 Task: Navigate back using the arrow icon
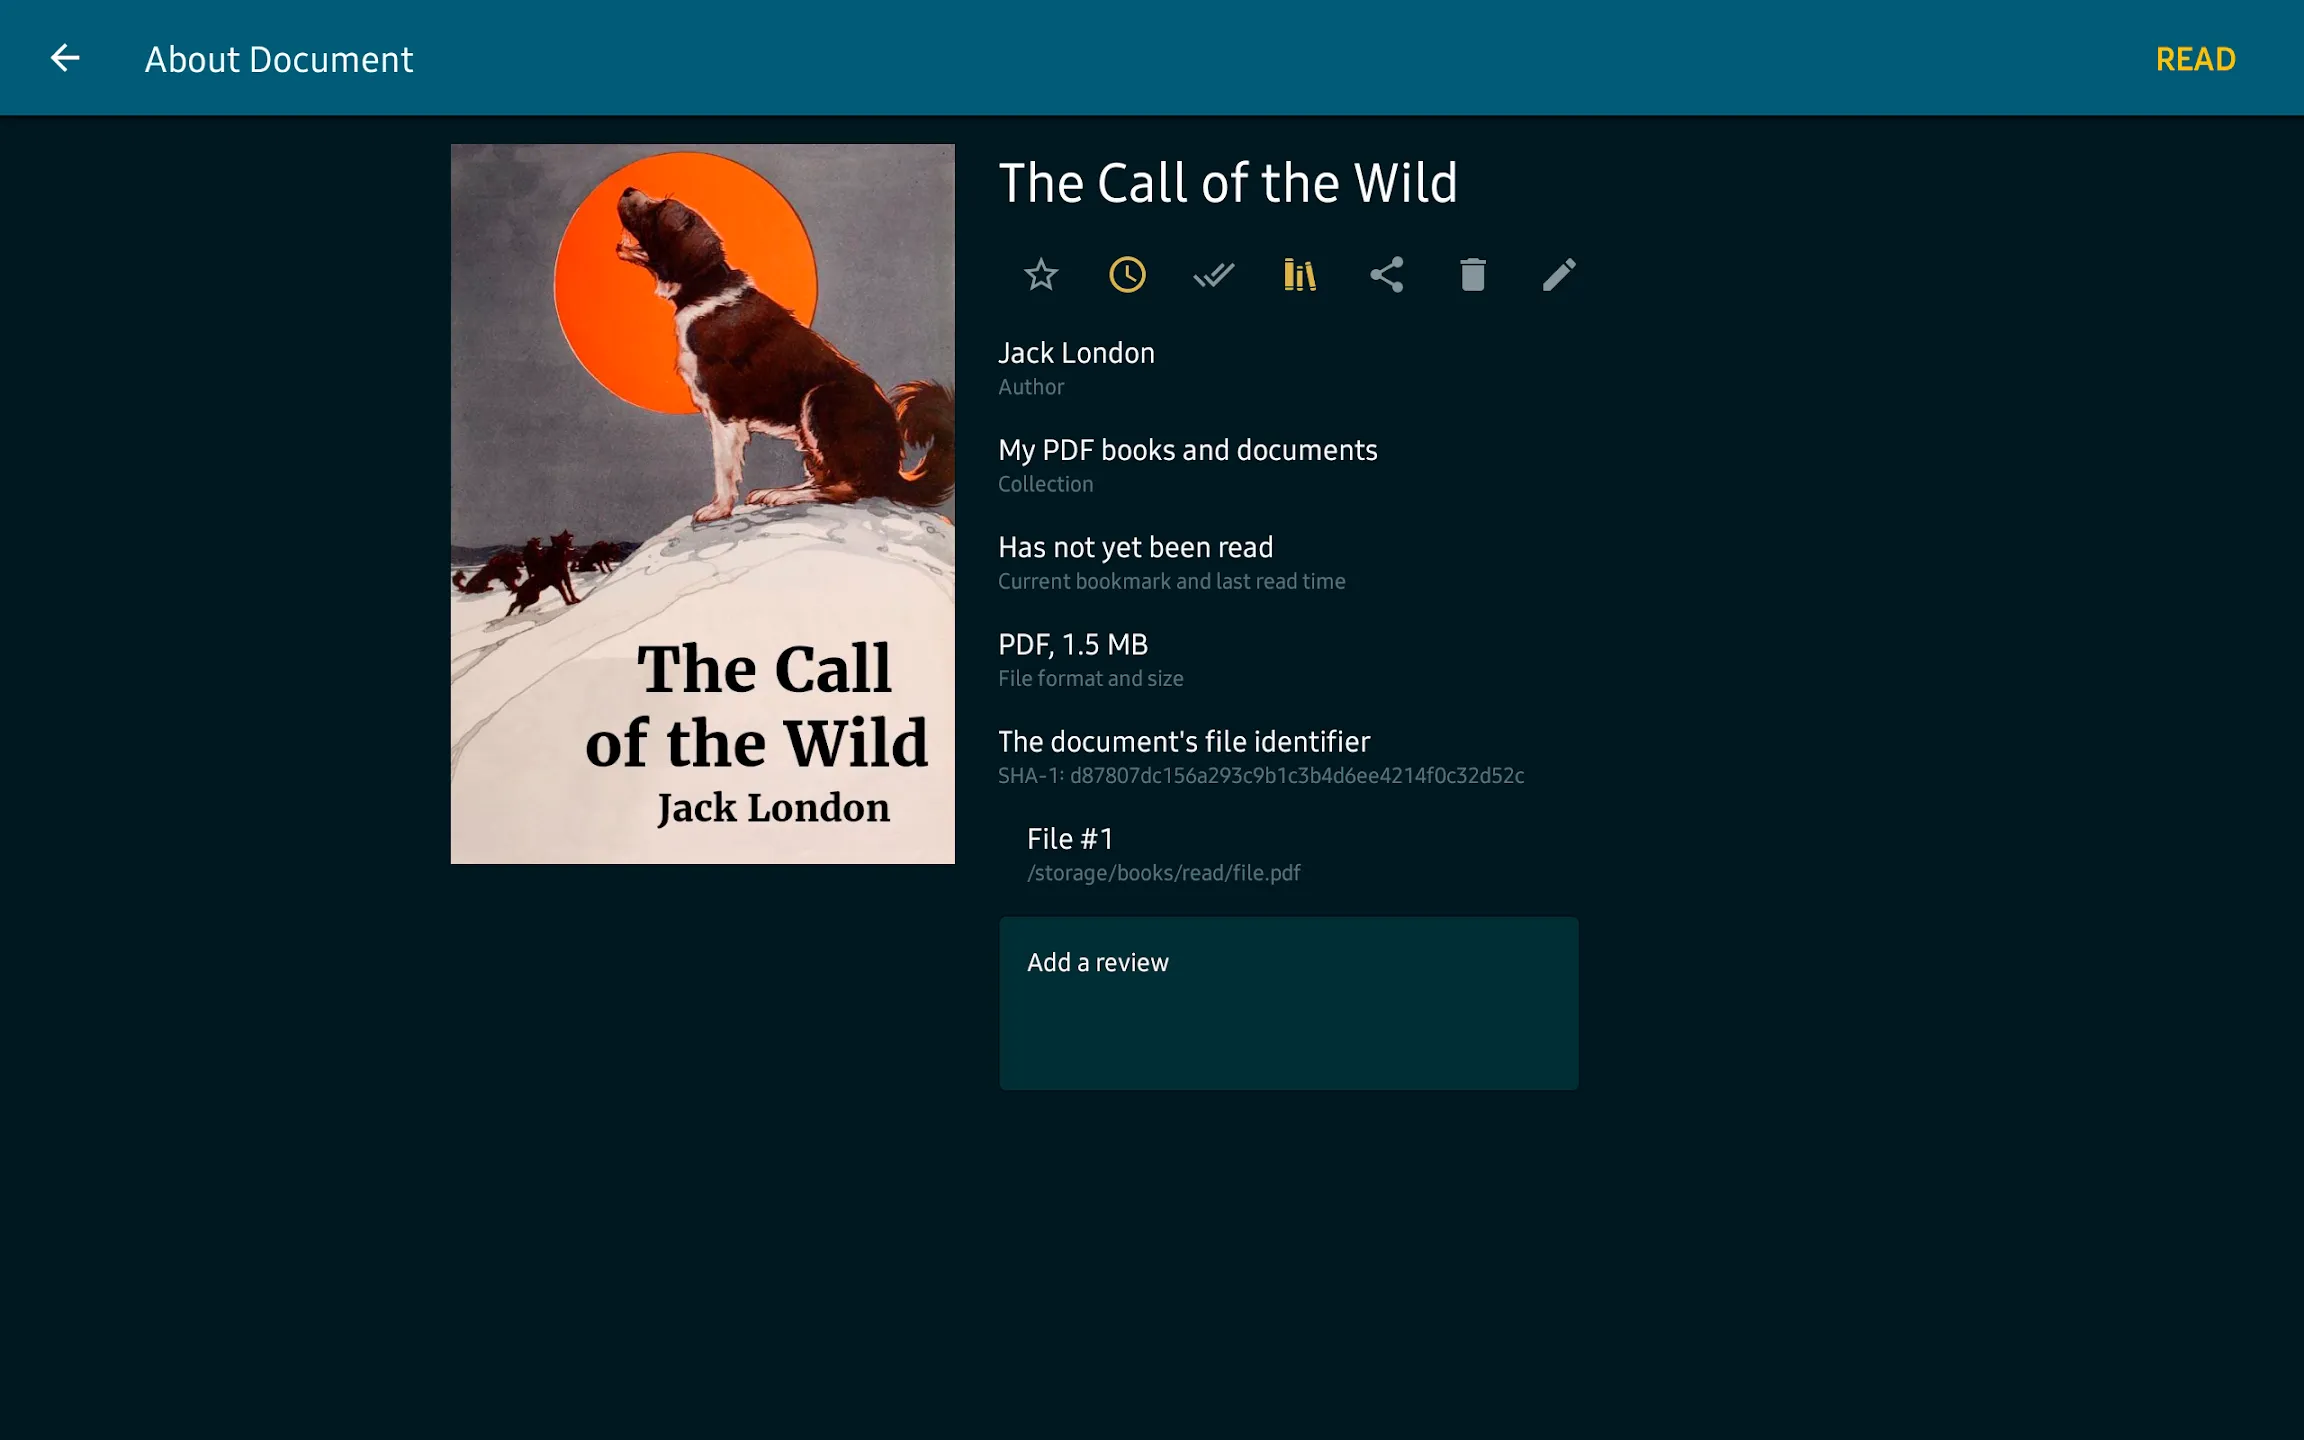[66, 57]
